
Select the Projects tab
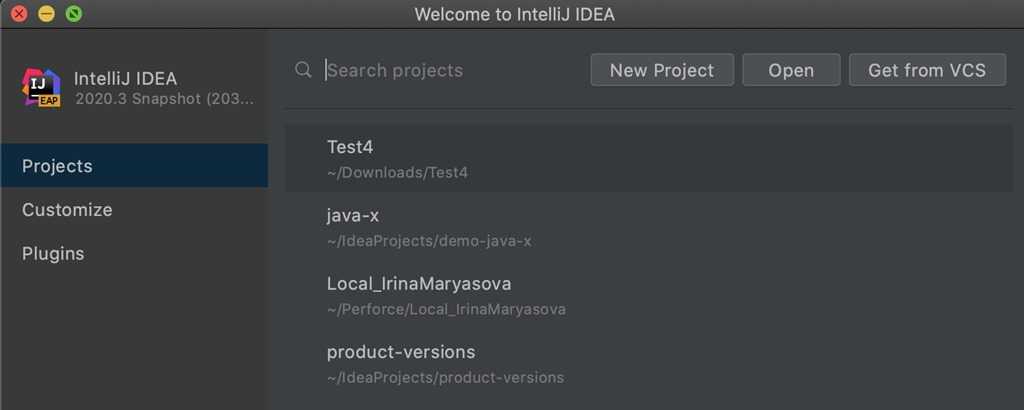(134, 166)
